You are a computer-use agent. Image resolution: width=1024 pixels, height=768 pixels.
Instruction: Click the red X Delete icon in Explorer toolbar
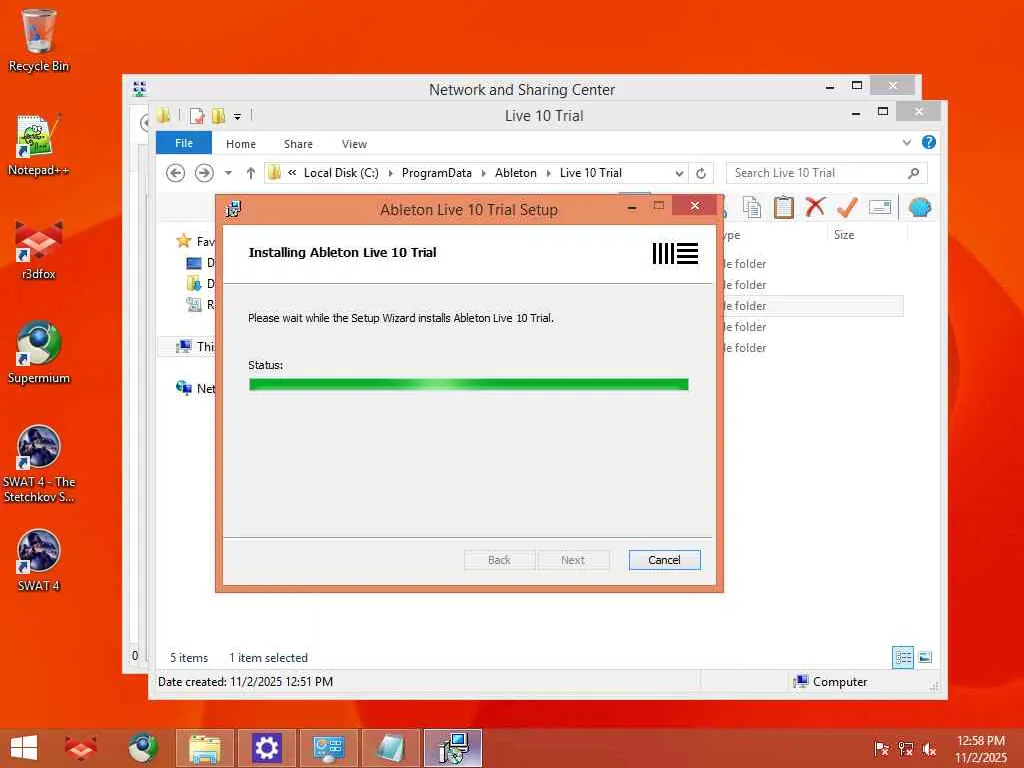815,208
